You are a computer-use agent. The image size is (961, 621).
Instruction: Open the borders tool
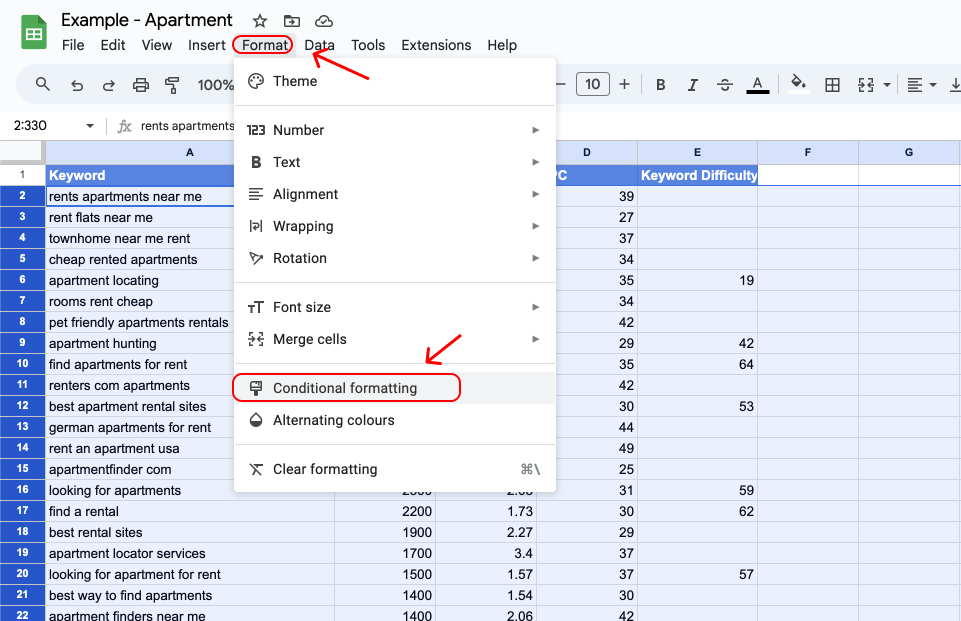tap(832, 84)
